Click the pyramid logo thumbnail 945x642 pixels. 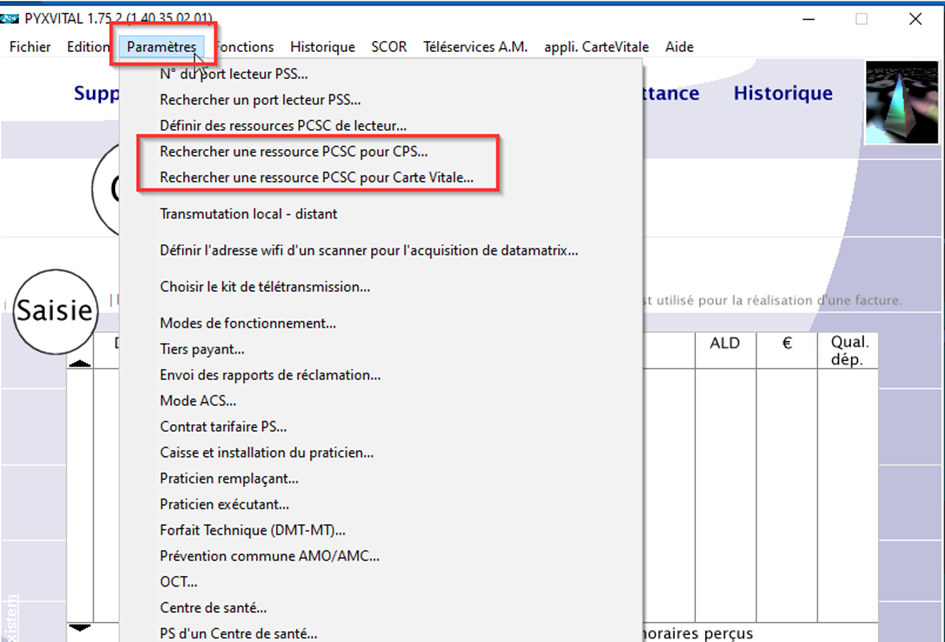click(902, 102)
